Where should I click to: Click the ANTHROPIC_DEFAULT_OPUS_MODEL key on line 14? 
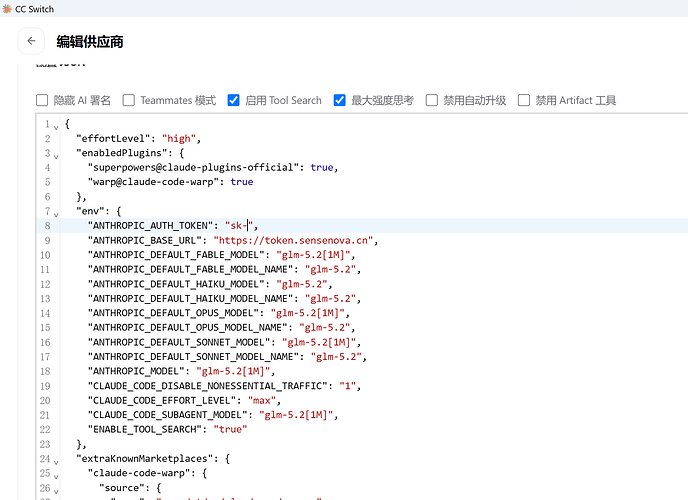173,313
